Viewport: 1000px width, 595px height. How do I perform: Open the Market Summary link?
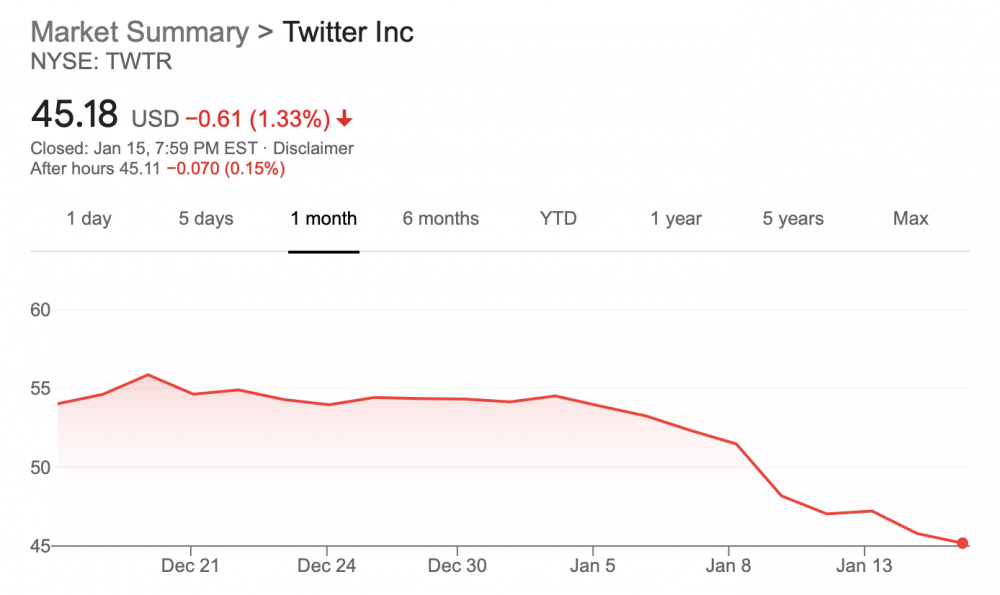pos(139,32)
